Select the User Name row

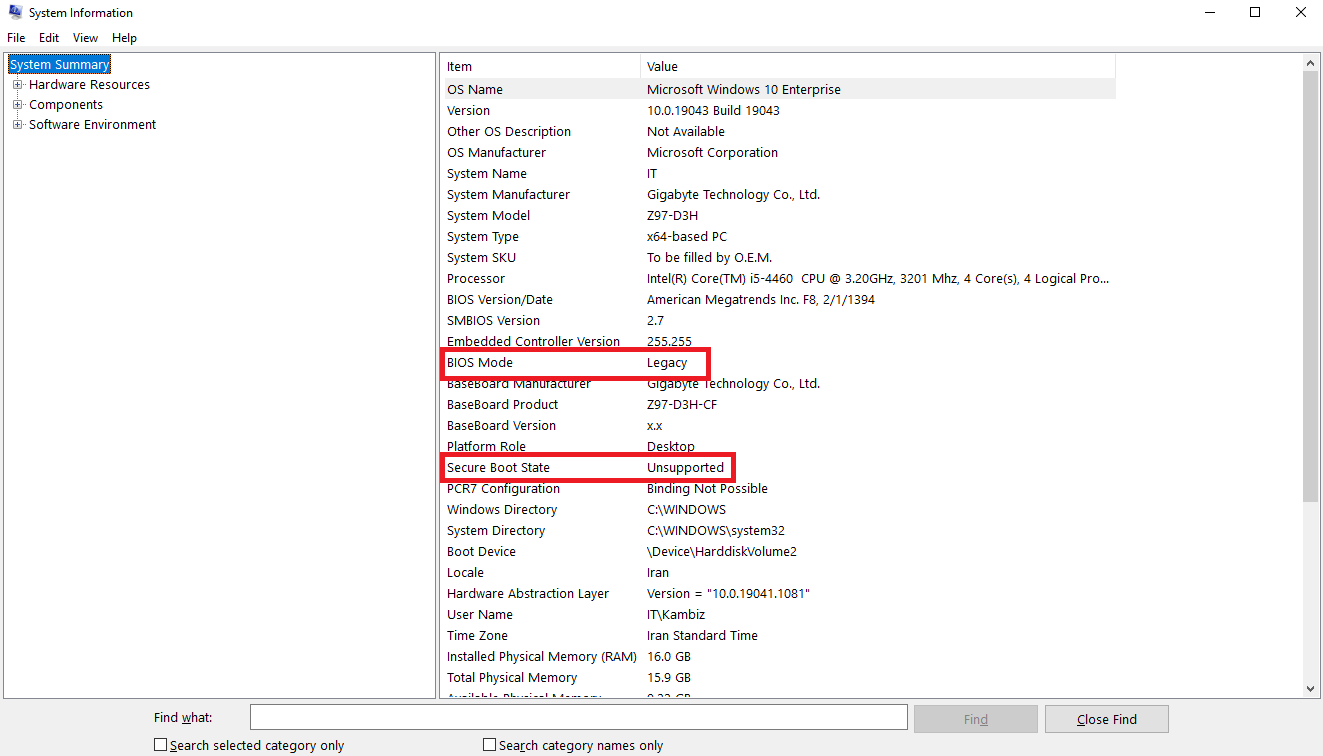click(778, 614)
